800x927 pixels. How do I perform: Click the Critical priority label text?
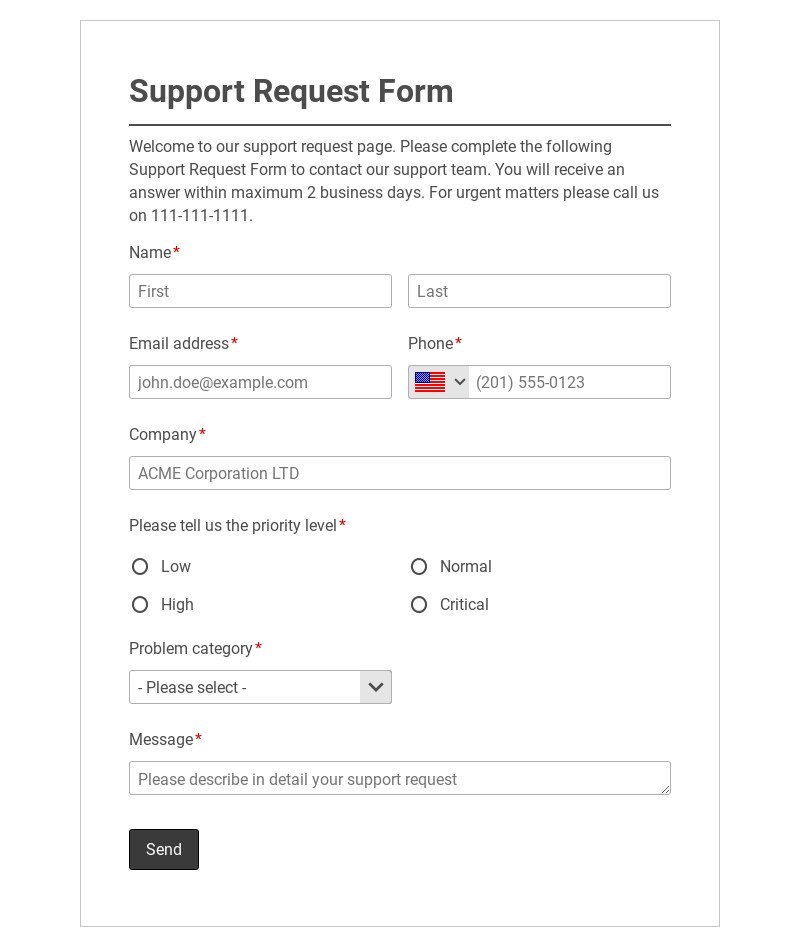click(464, 605)
